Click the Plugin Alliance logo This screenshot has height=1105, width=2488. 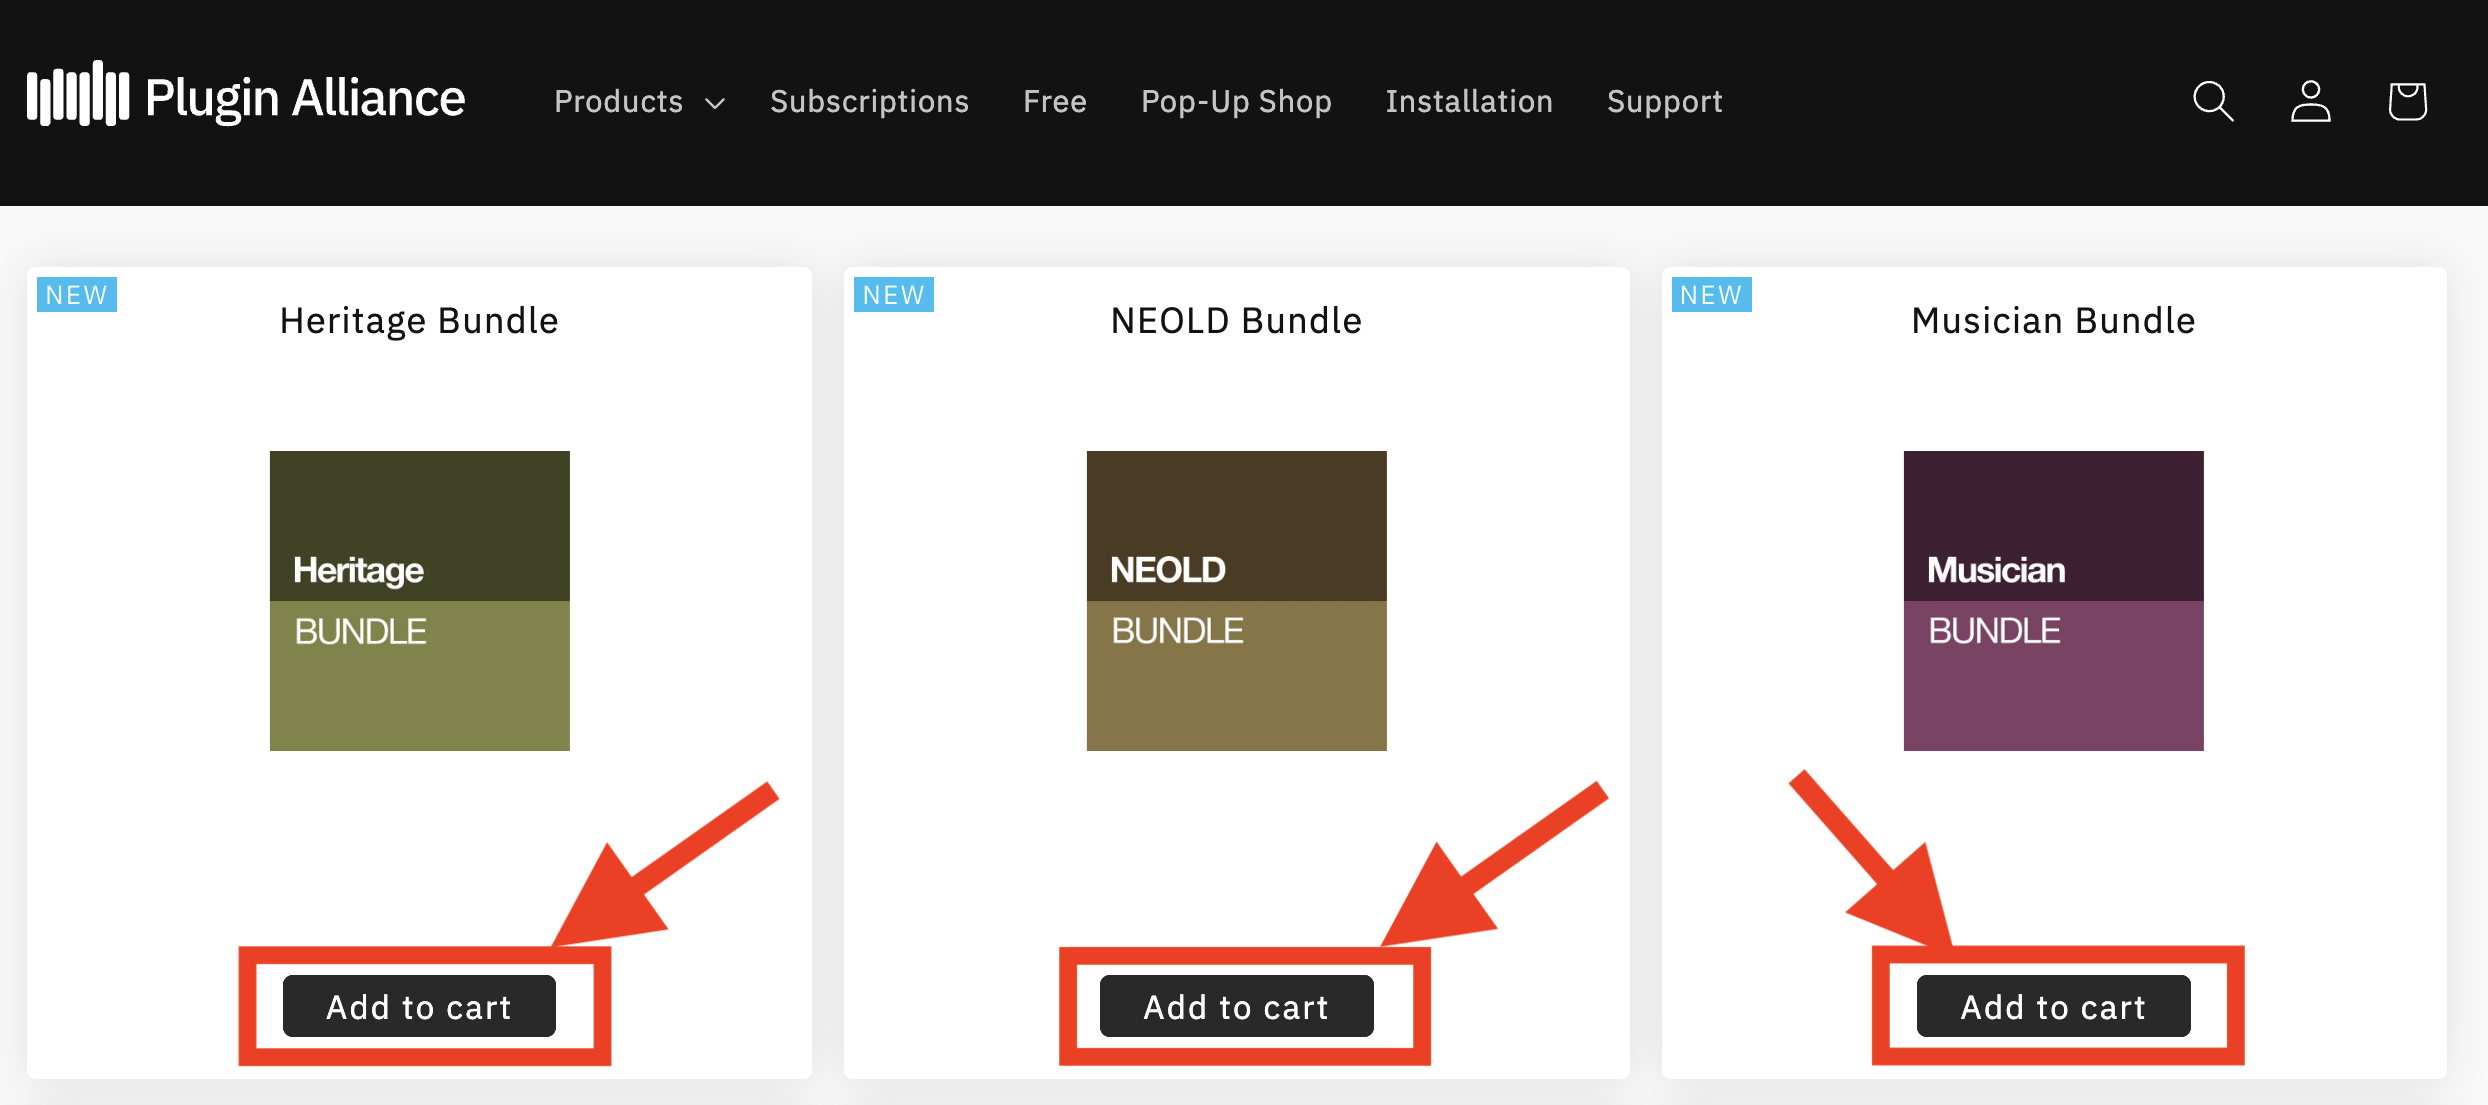(246, 97)
